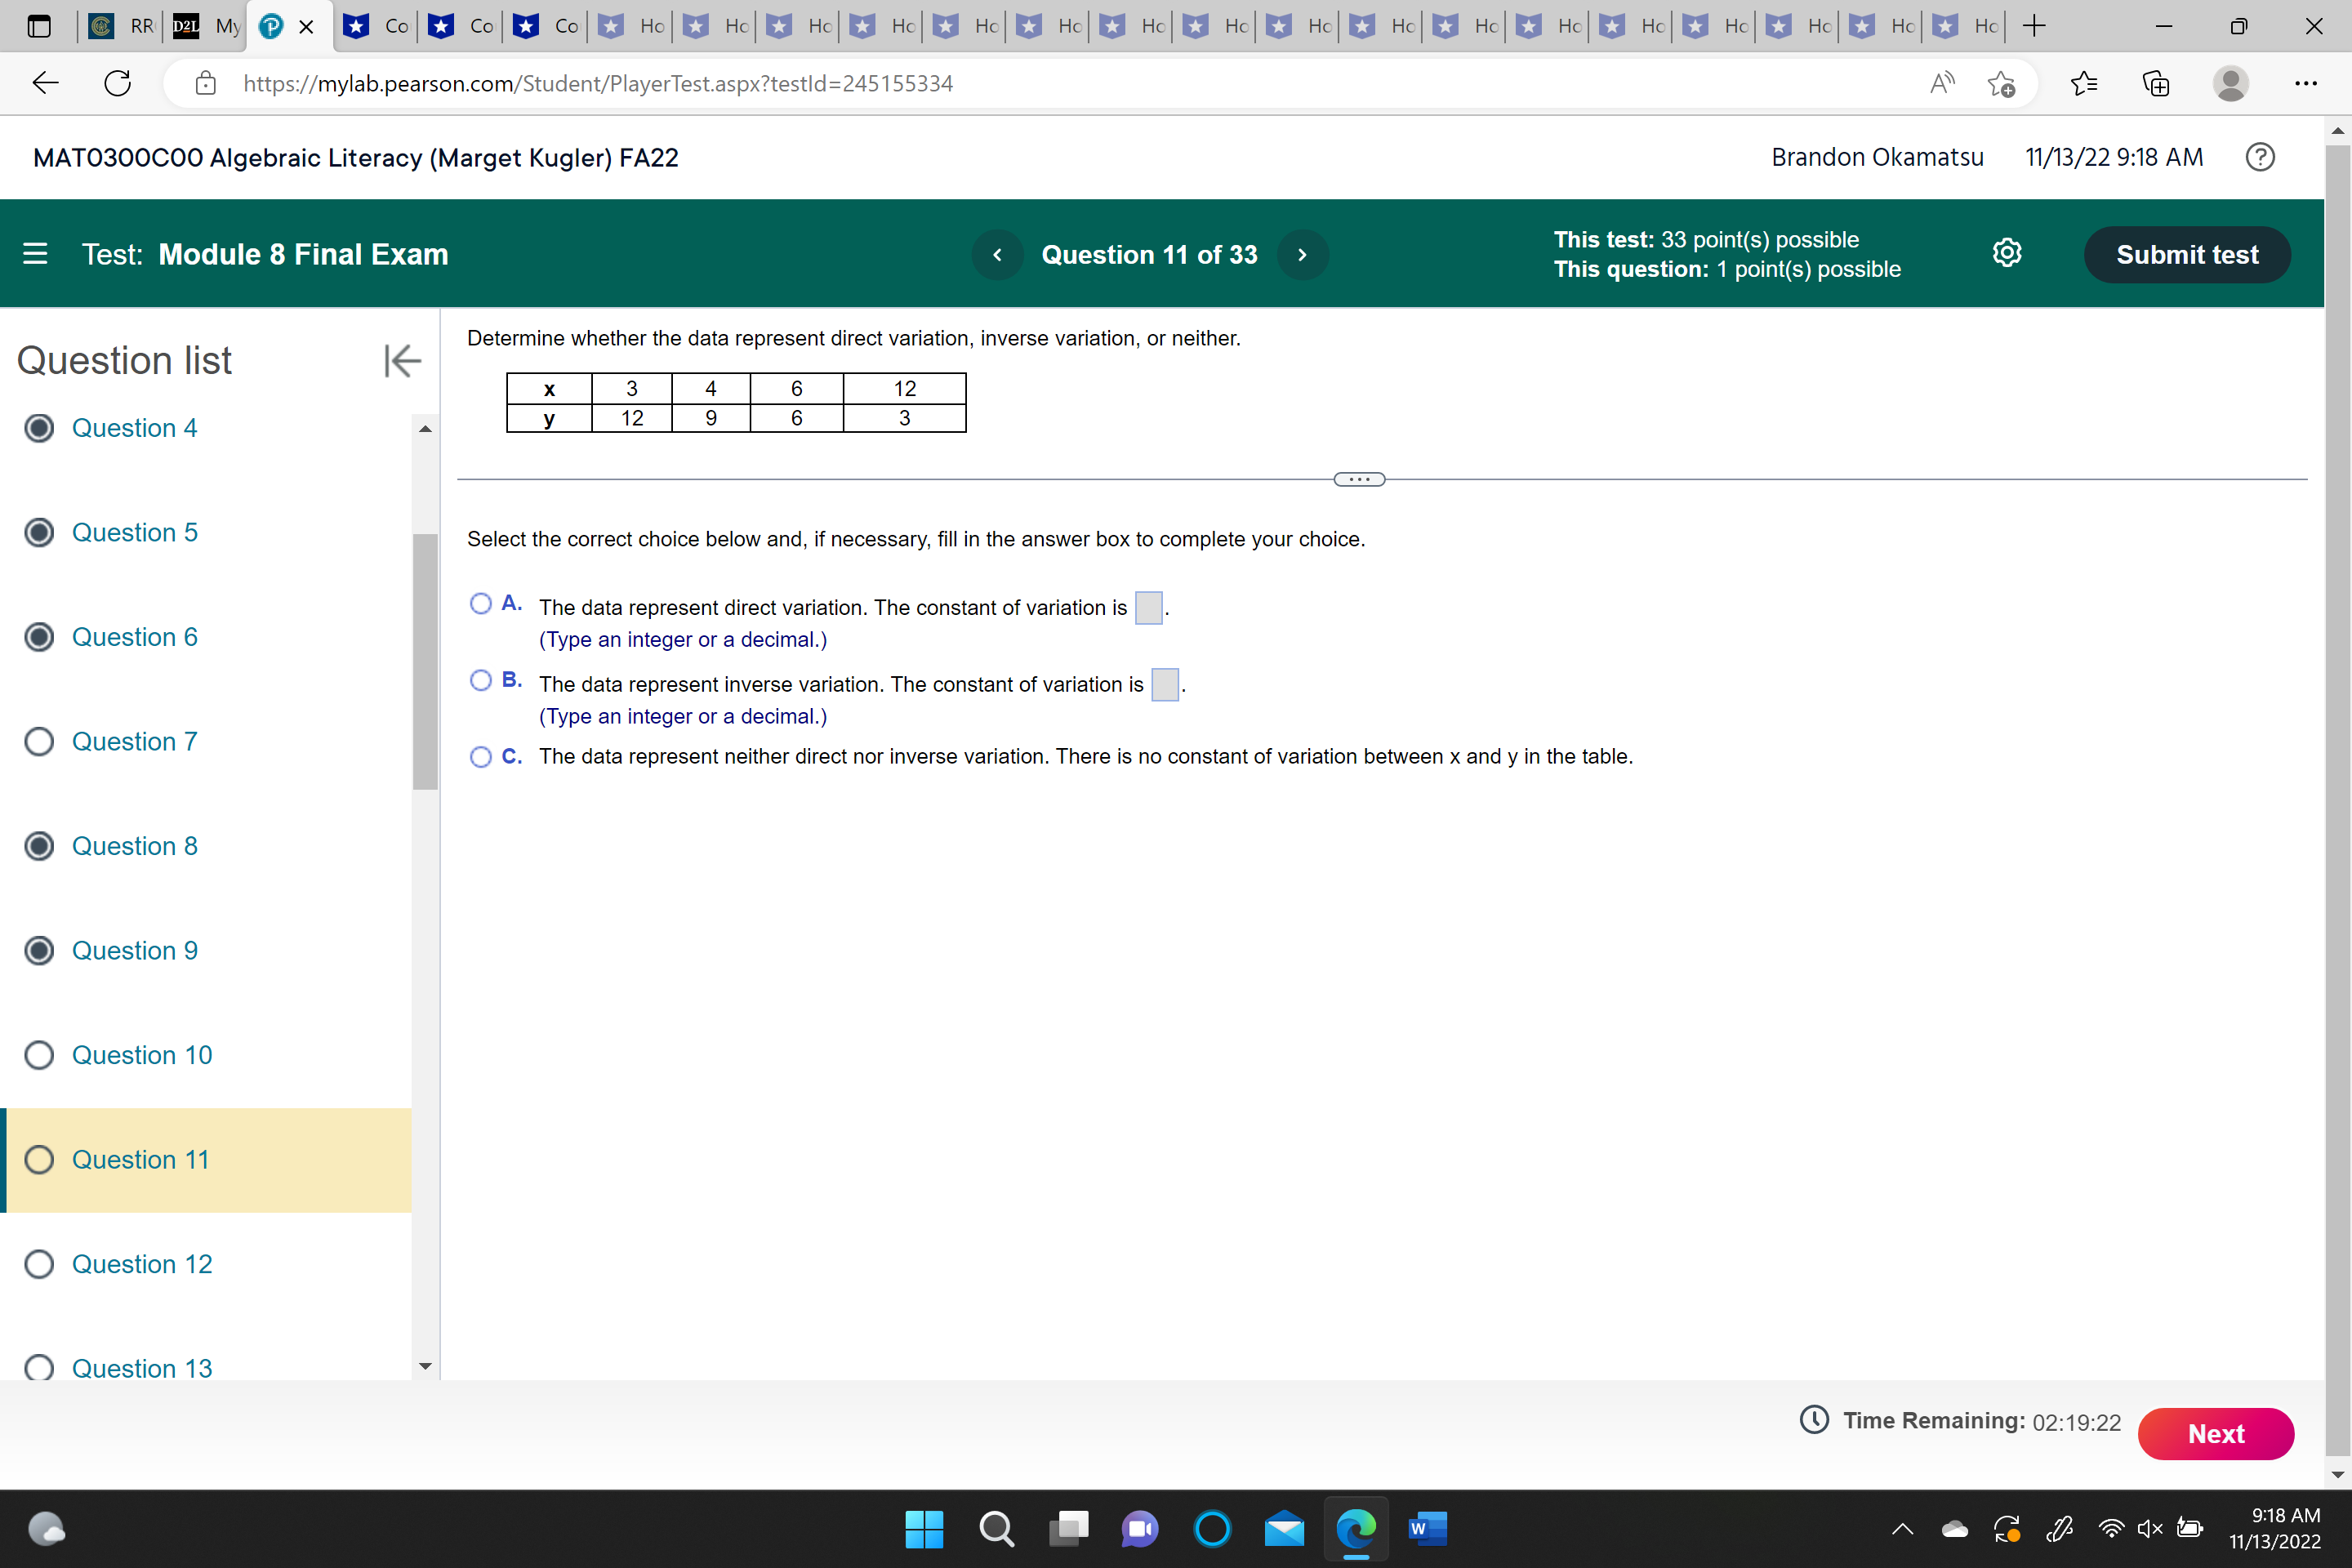This screenshot has width=2352, height=1568.
Task: Click the help question mark icon
Action: (2259, 157)
